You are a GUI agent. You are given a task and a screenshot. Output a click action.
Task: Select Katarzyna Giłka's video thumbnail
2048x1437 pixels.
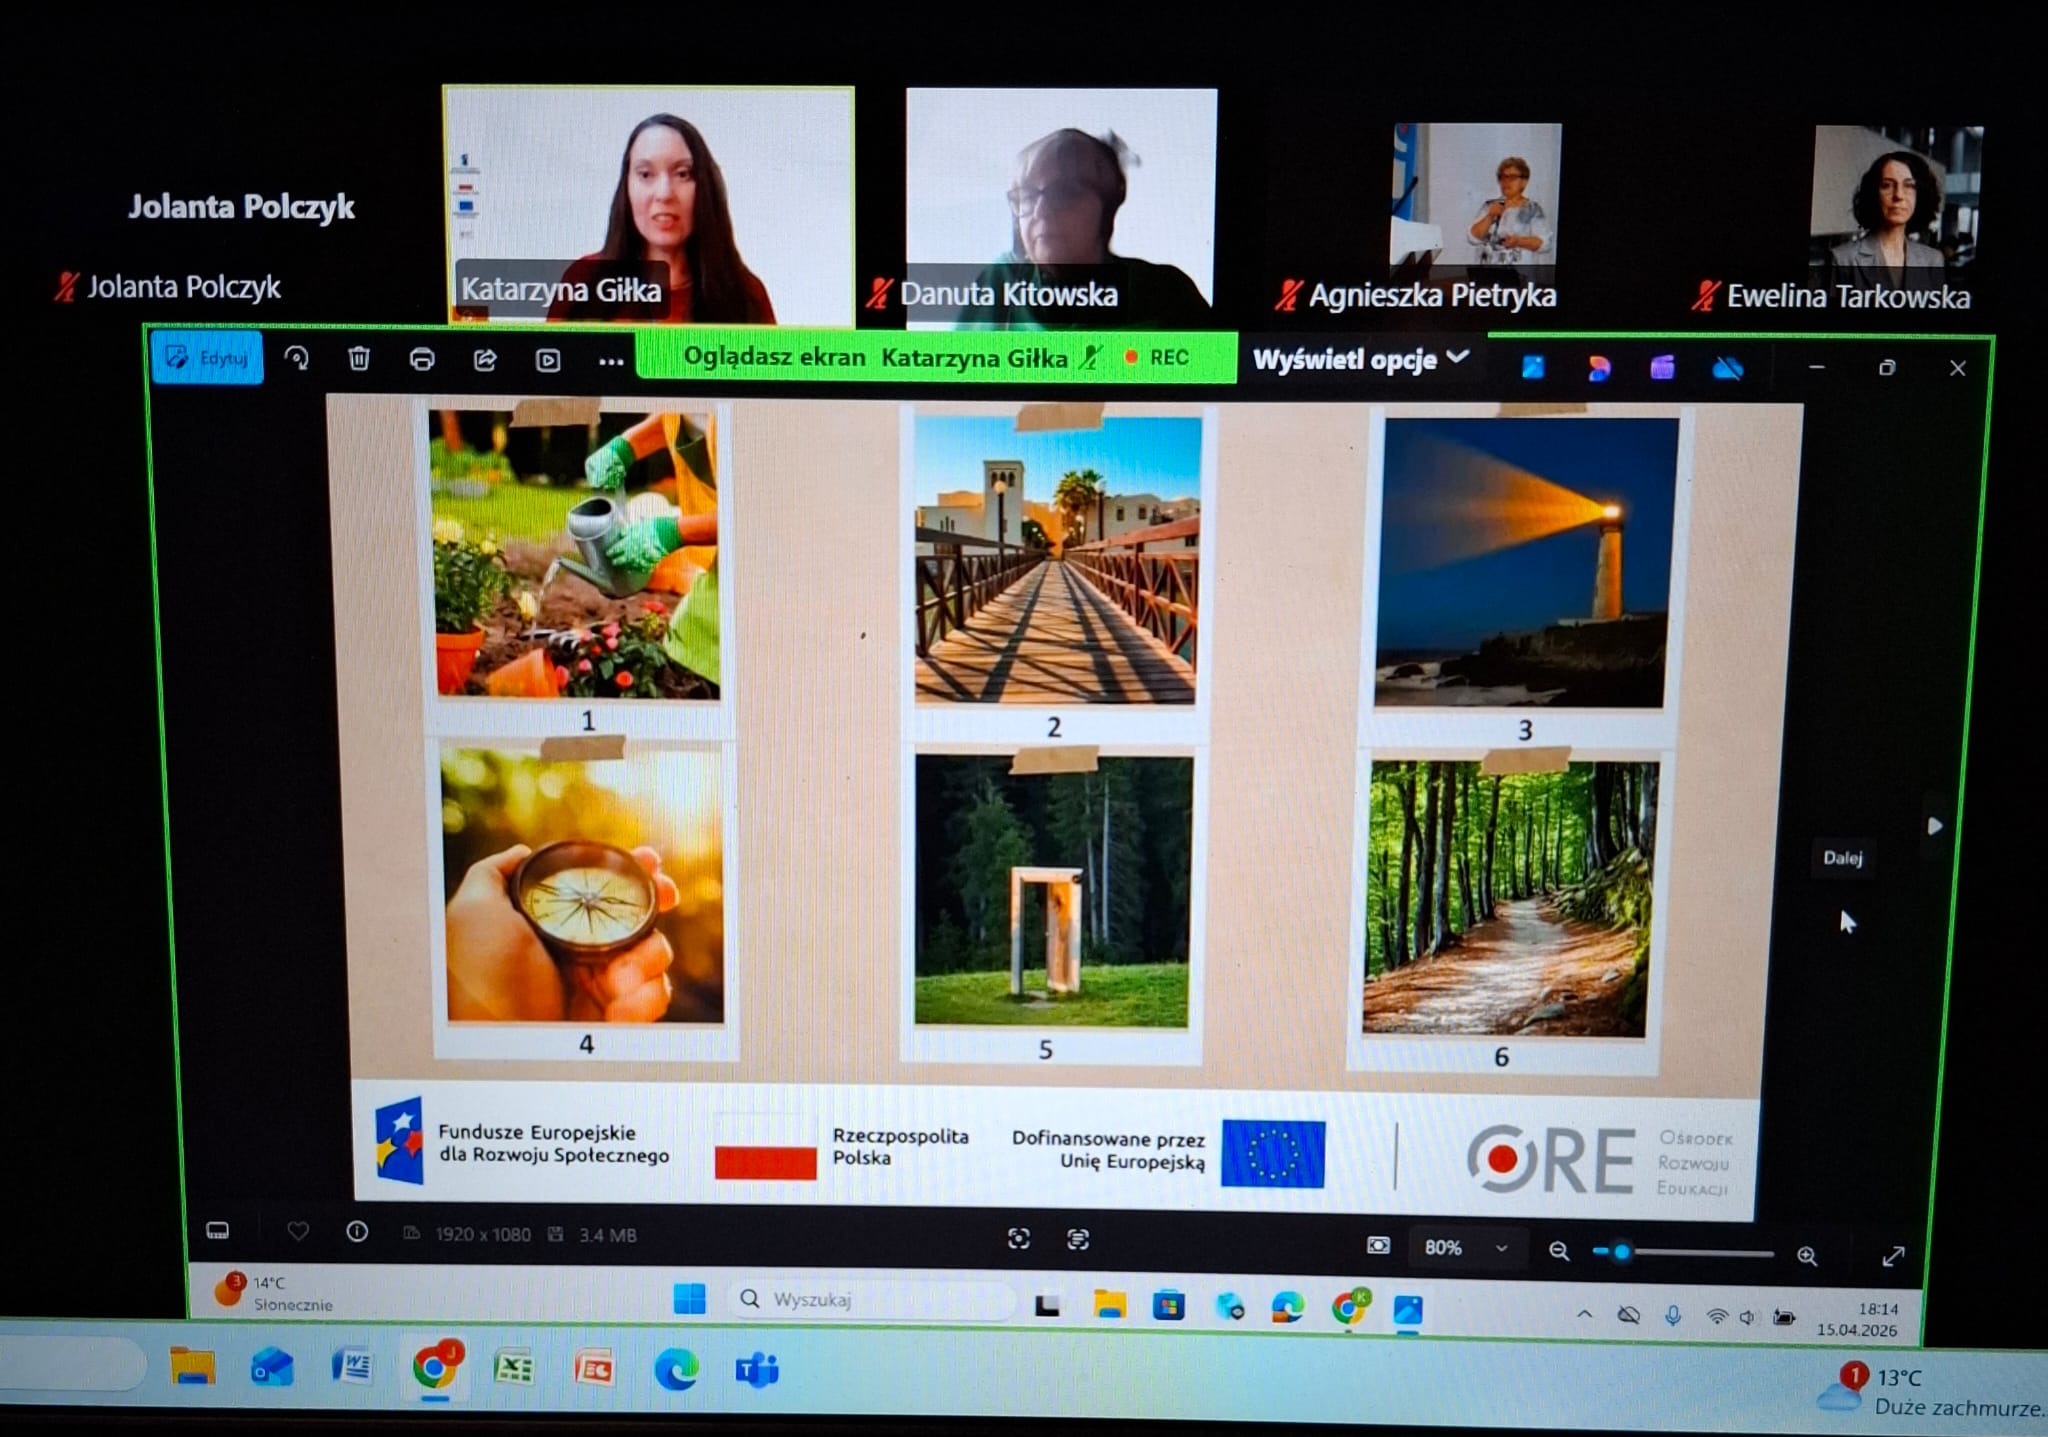coord(648,206)
